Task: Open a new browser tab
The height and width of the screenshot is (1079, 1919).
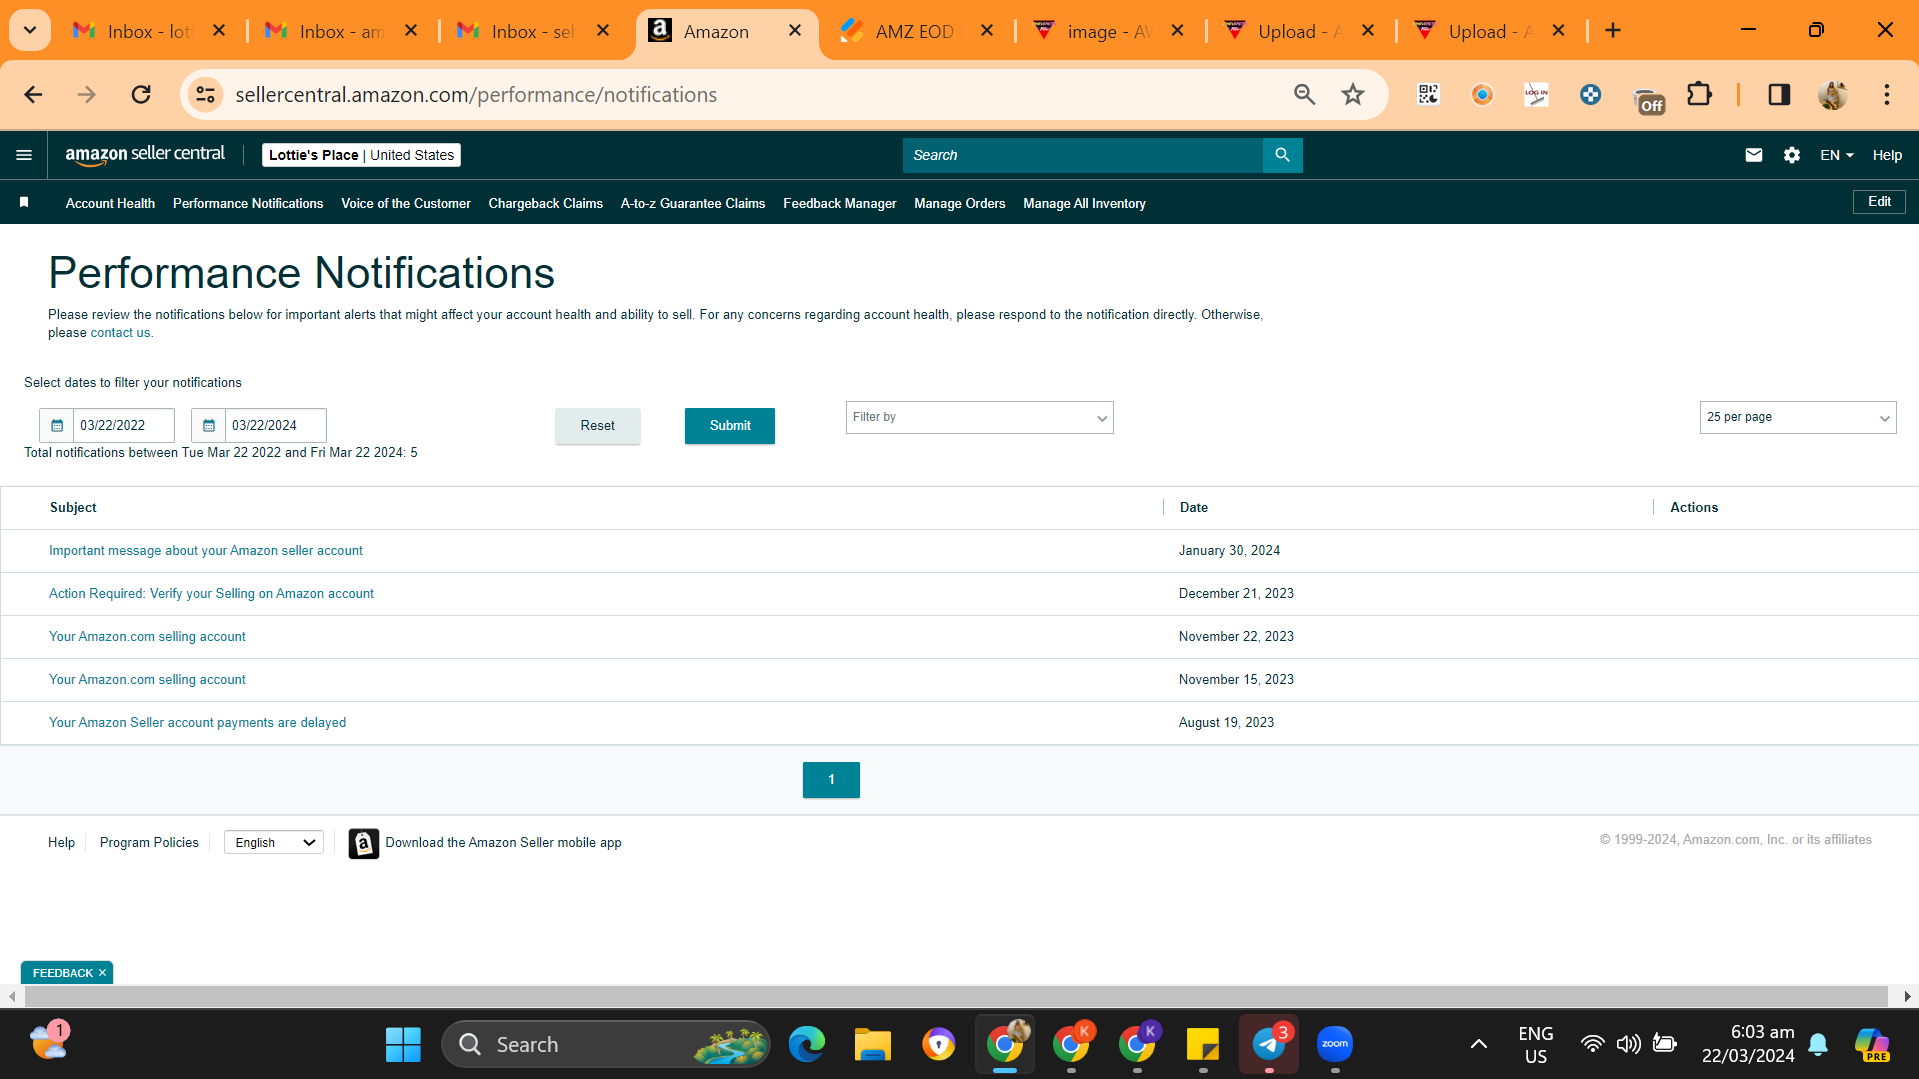Action: pos(1613,31)
